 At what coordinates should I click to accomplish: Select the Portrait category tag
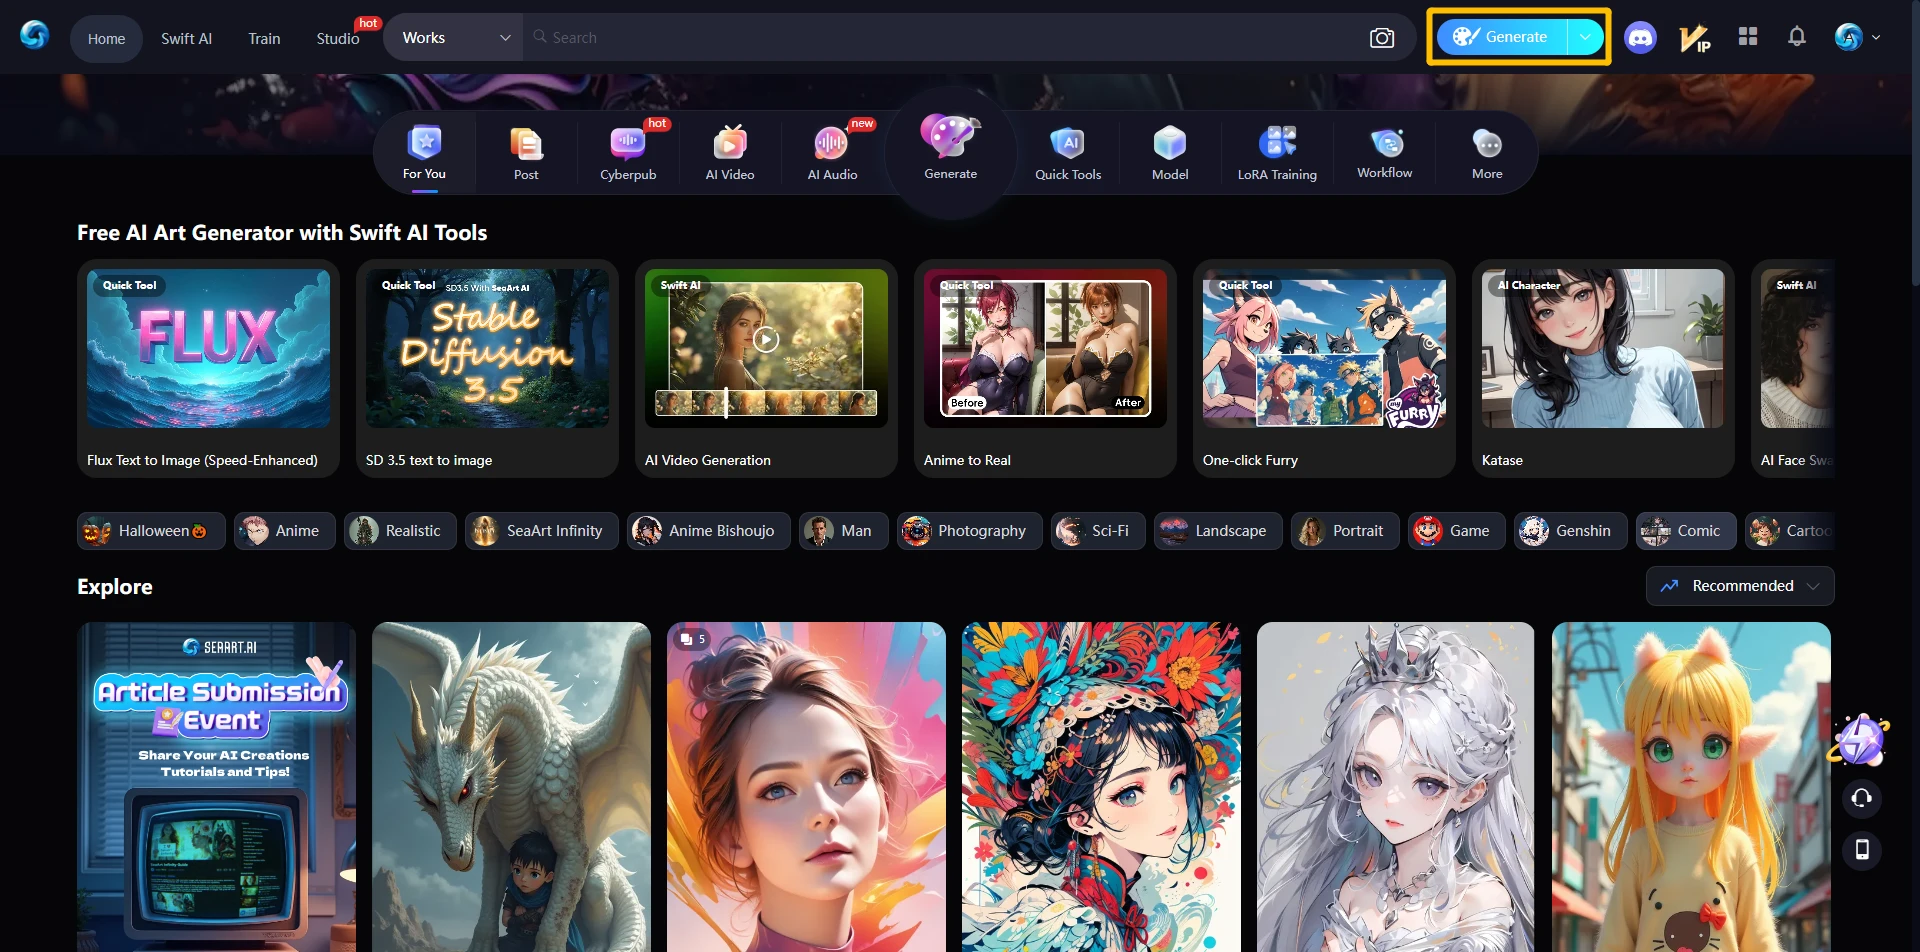tap(1345, 531)
